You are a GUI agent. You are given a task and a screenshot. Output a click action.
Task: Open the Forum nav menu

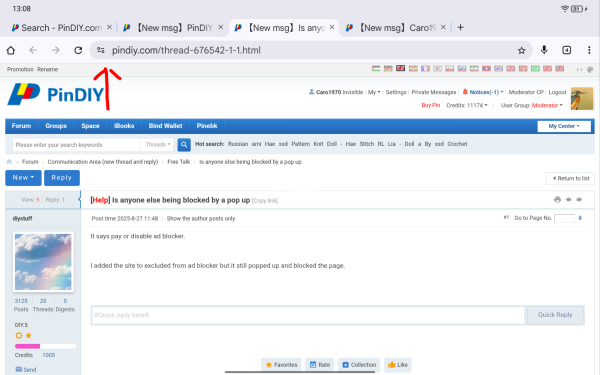[x=21, y=126]
